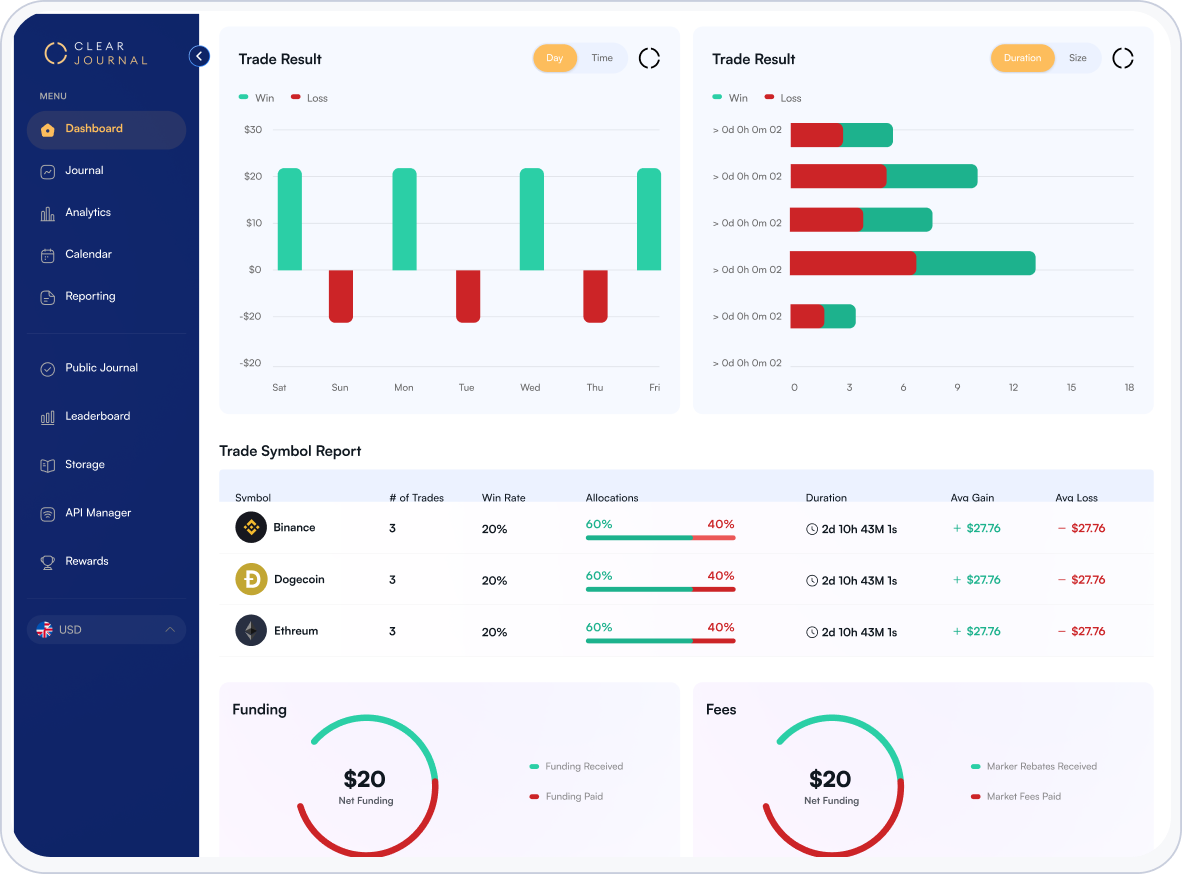
Task: Click the Rewards trophy icon
Action: pos(47,563)
